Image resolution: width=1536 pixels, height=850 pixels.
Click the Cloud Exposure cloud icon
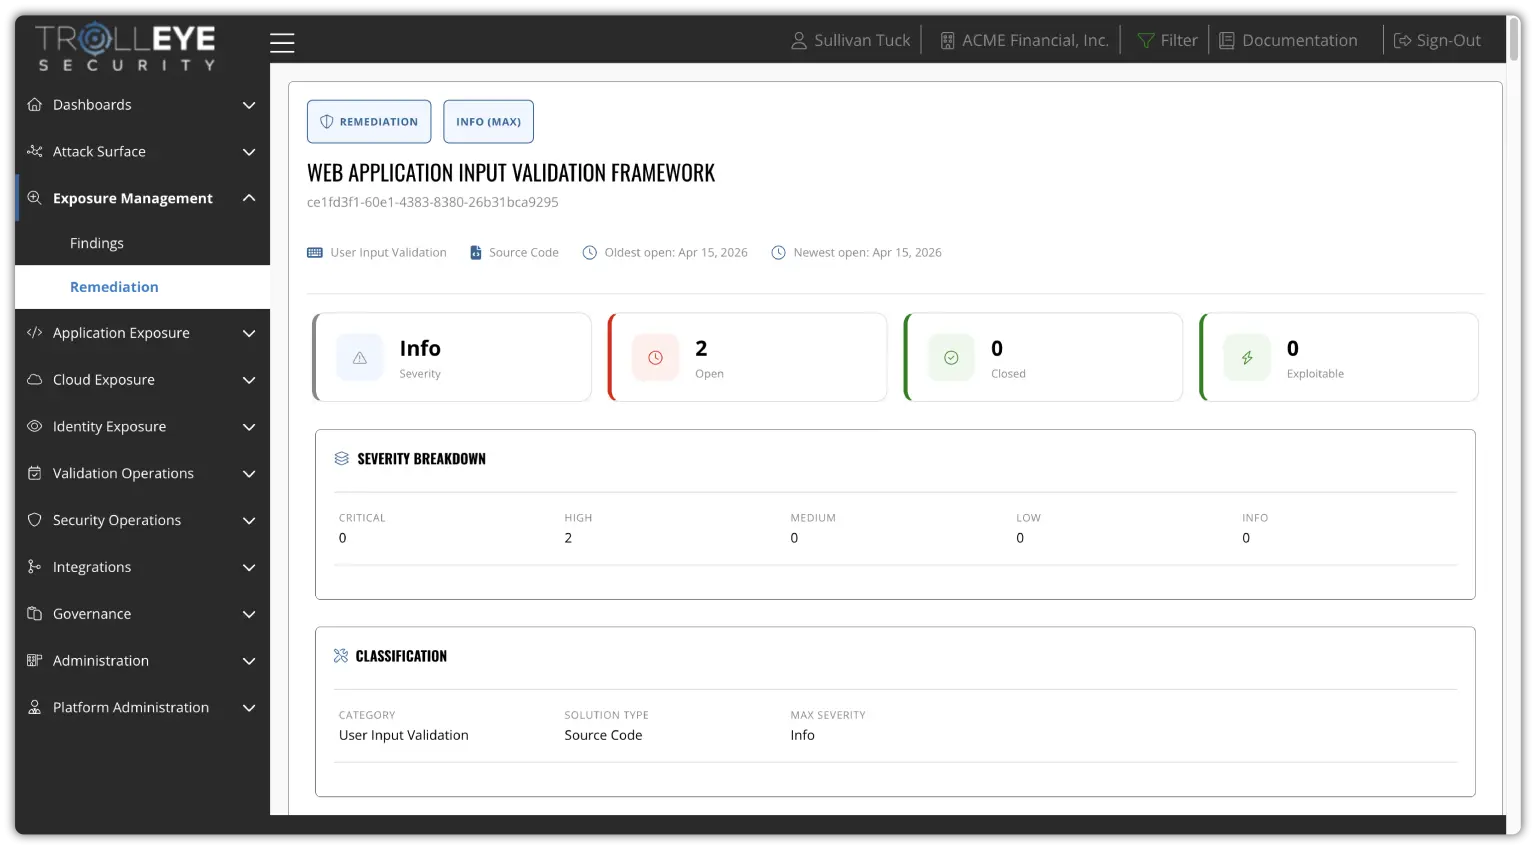[34, 380]
